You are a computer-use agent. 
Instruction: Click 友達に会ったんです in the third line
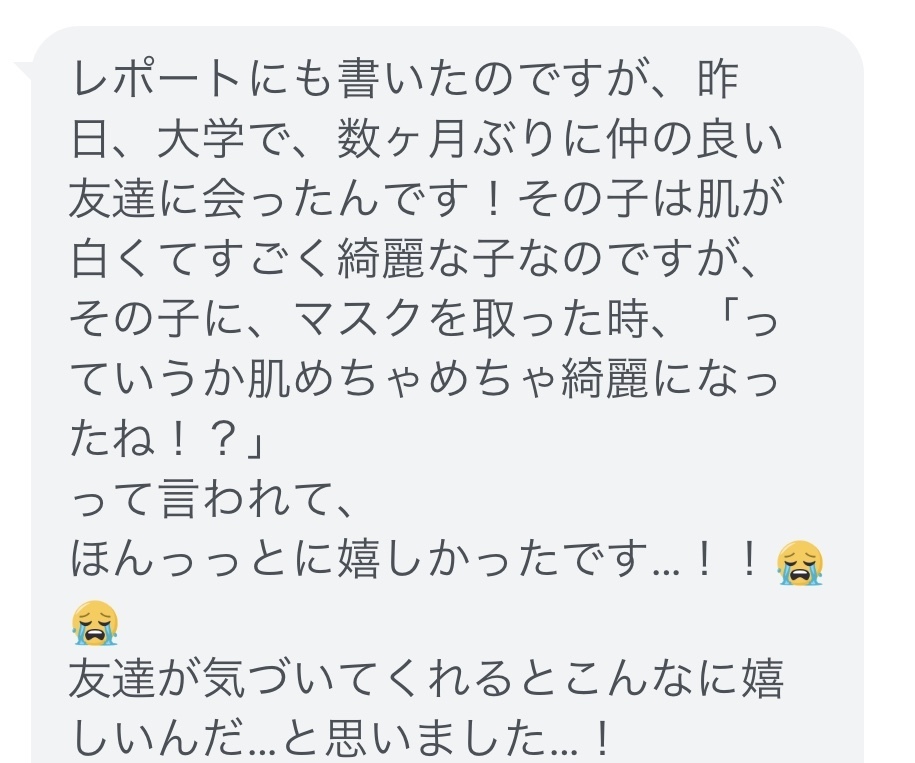pyautogui.click(x=270, y=199)
